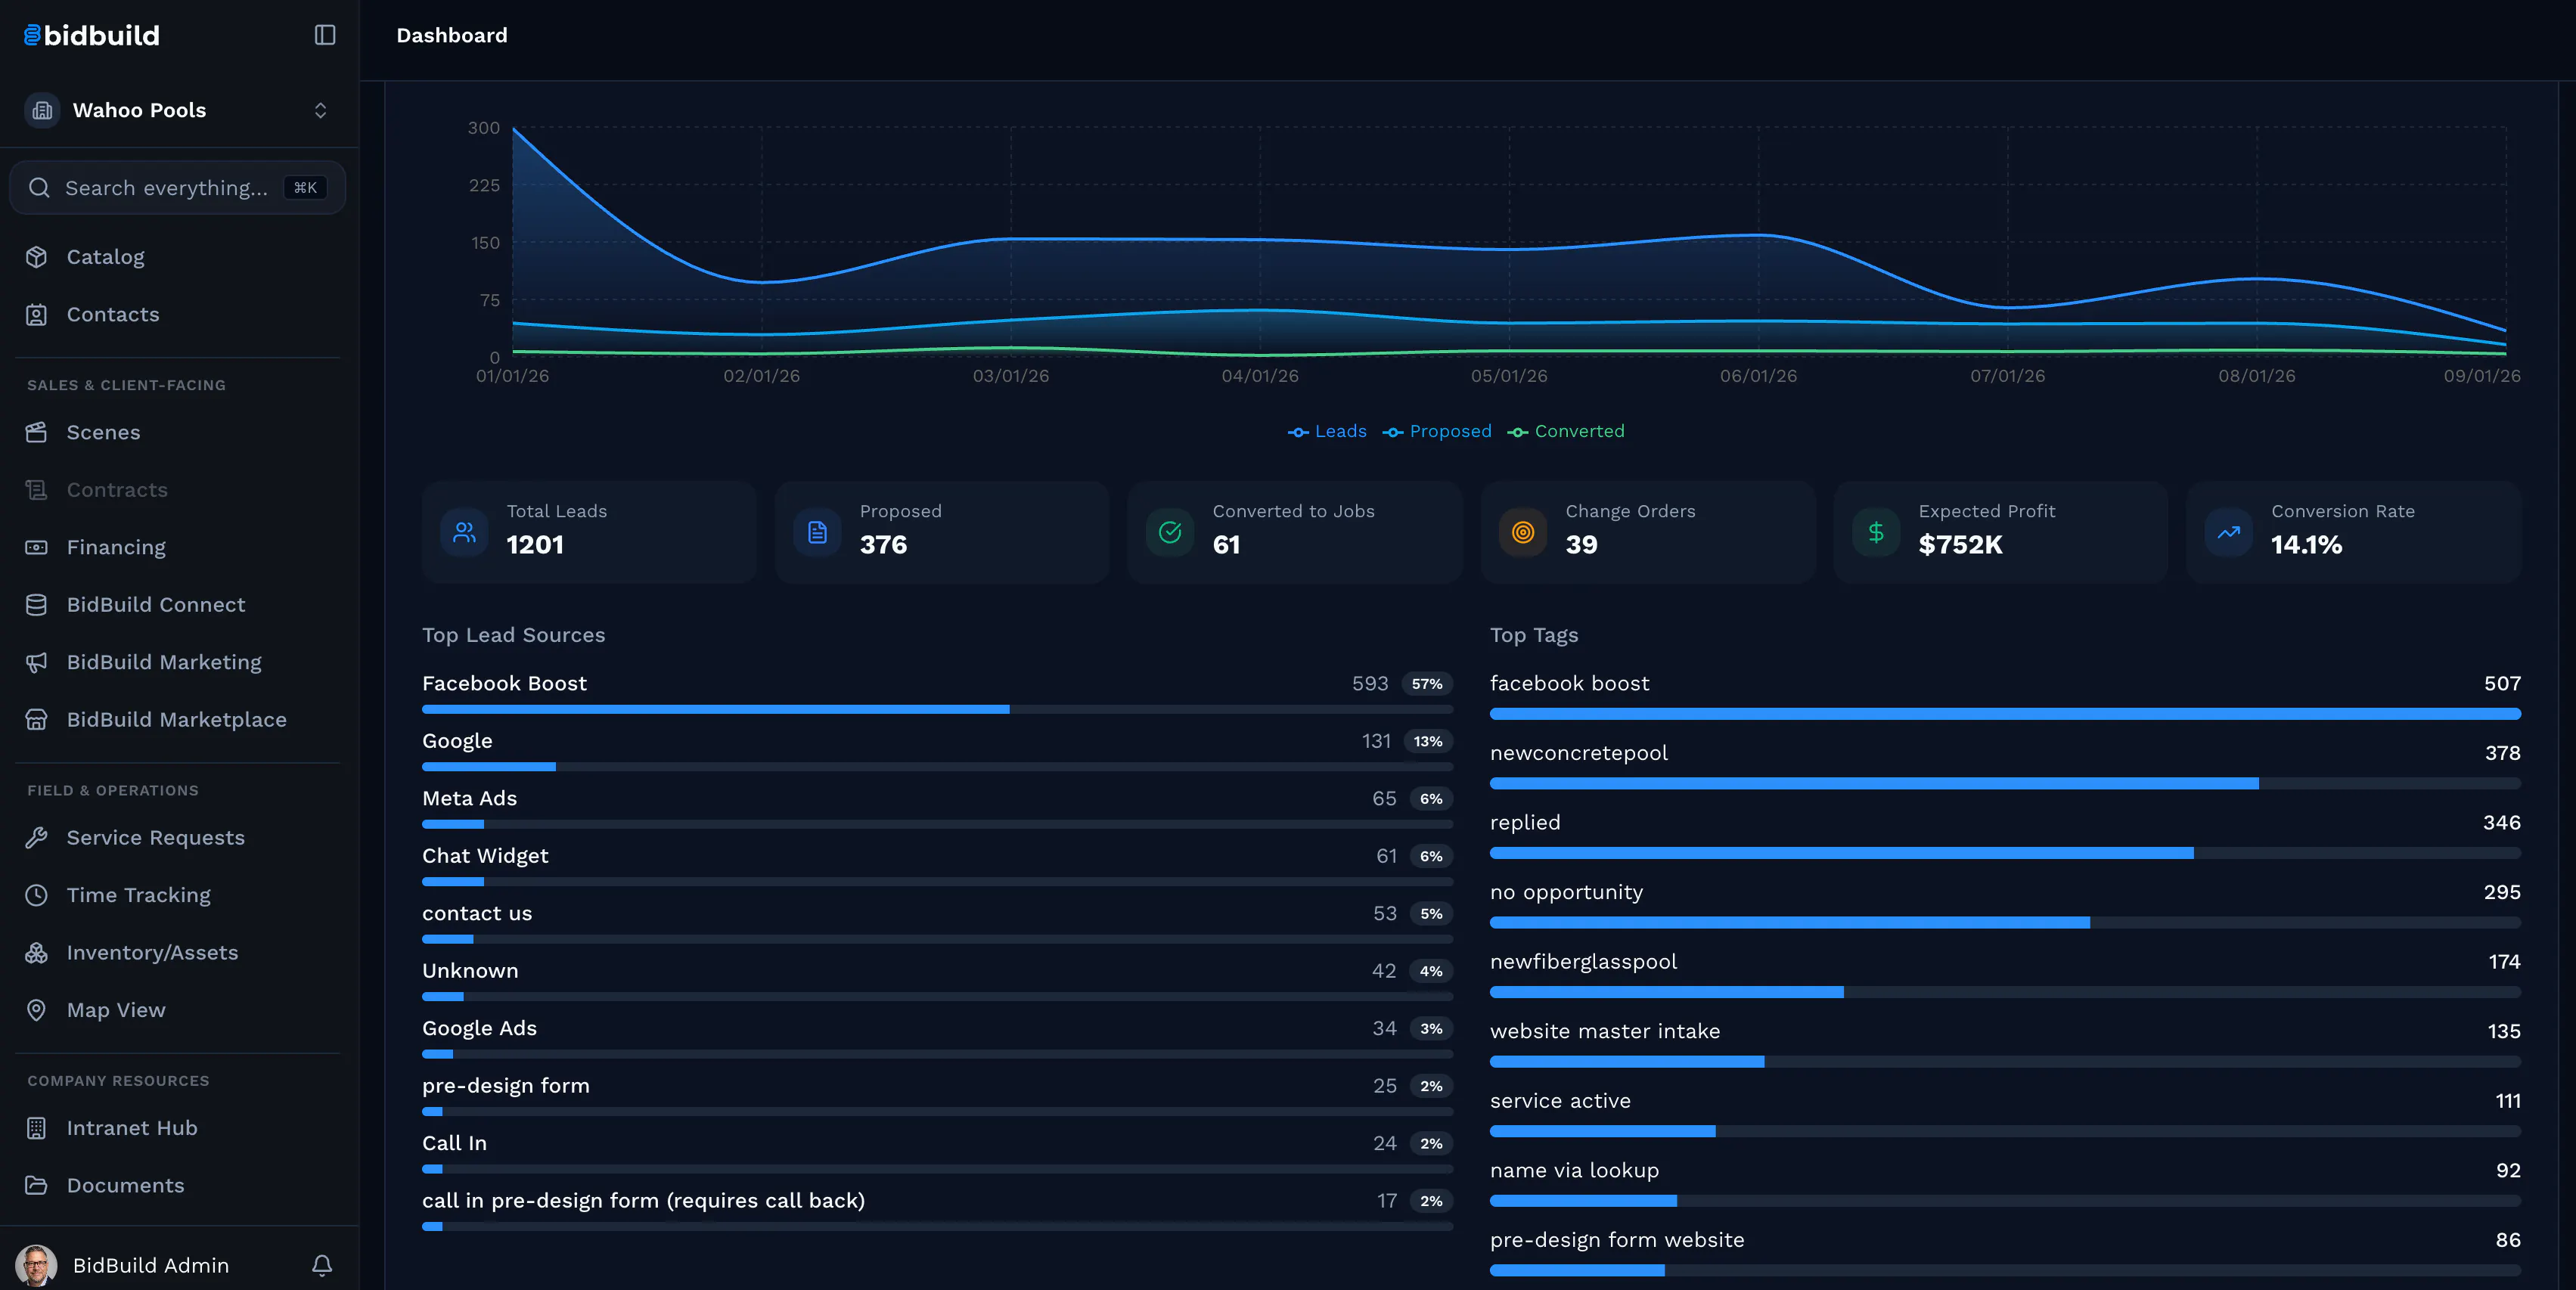Toggle Converted series in chart legend

click(x=1566, y=431)
